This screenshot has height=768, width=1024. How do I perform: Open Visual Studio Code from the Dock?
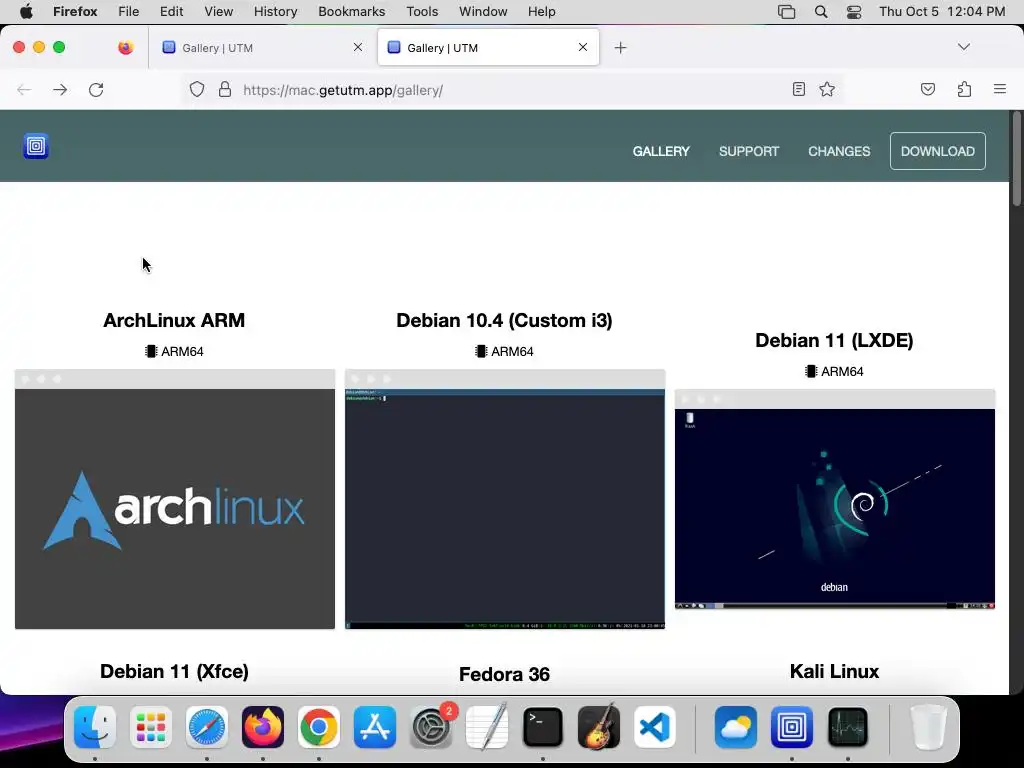tap(655, 727)
